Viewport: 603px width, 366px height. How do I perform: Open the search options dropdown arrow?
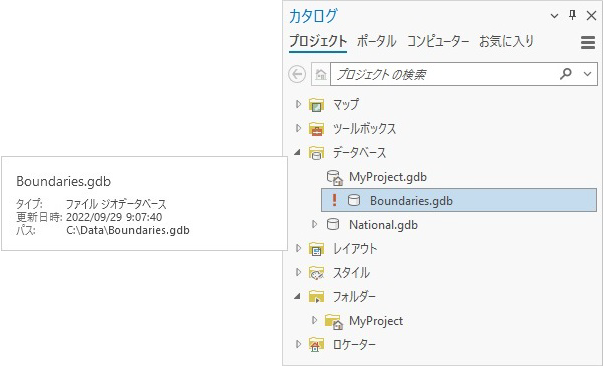pos(587,74)
